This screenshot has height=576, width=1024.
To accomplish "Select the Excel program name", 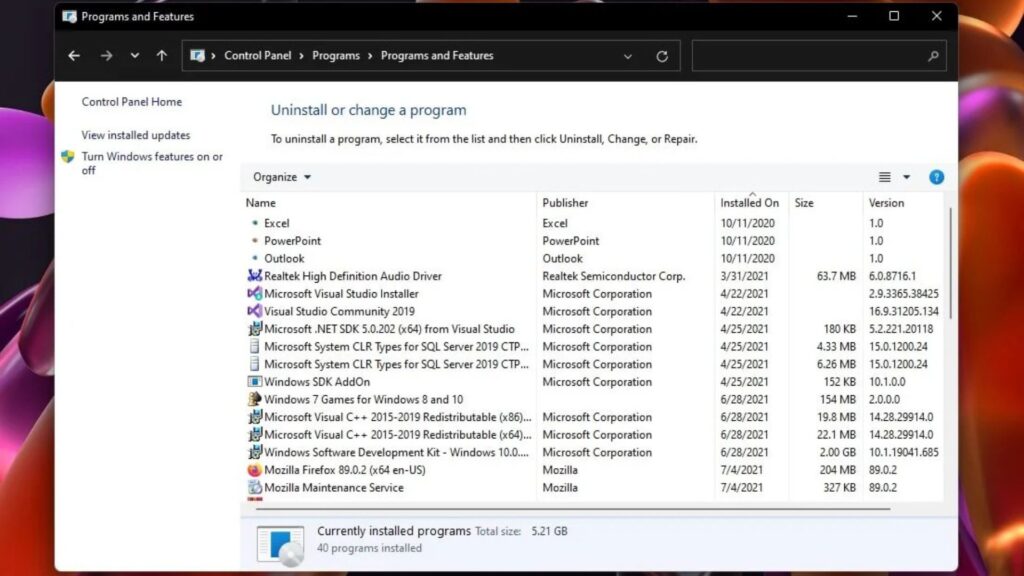I will pos(276,223).
